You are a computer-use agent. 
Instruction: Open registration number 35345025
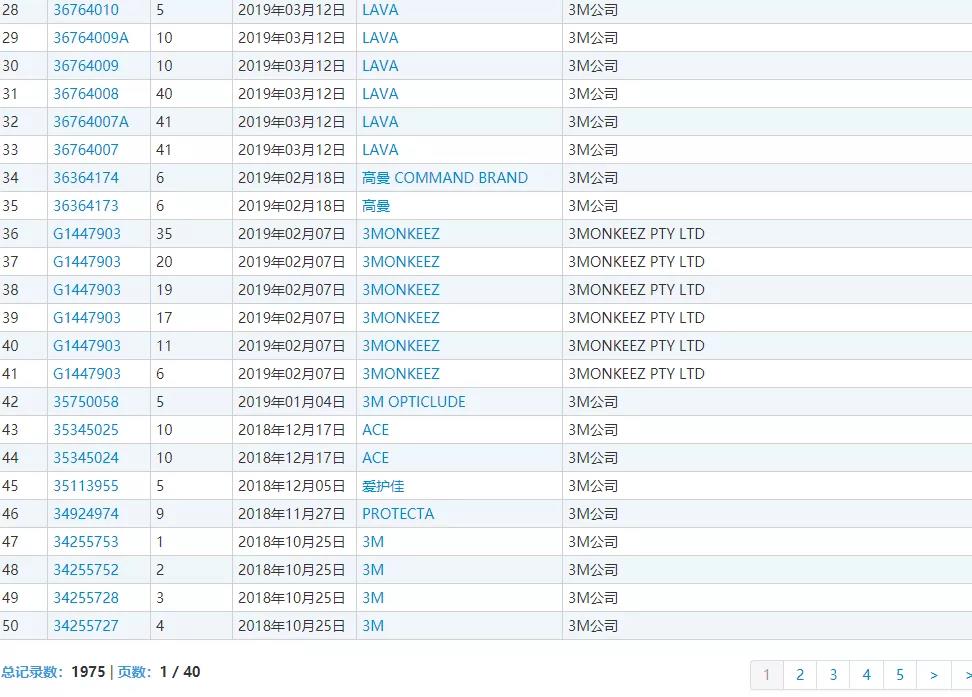(86, 430)
